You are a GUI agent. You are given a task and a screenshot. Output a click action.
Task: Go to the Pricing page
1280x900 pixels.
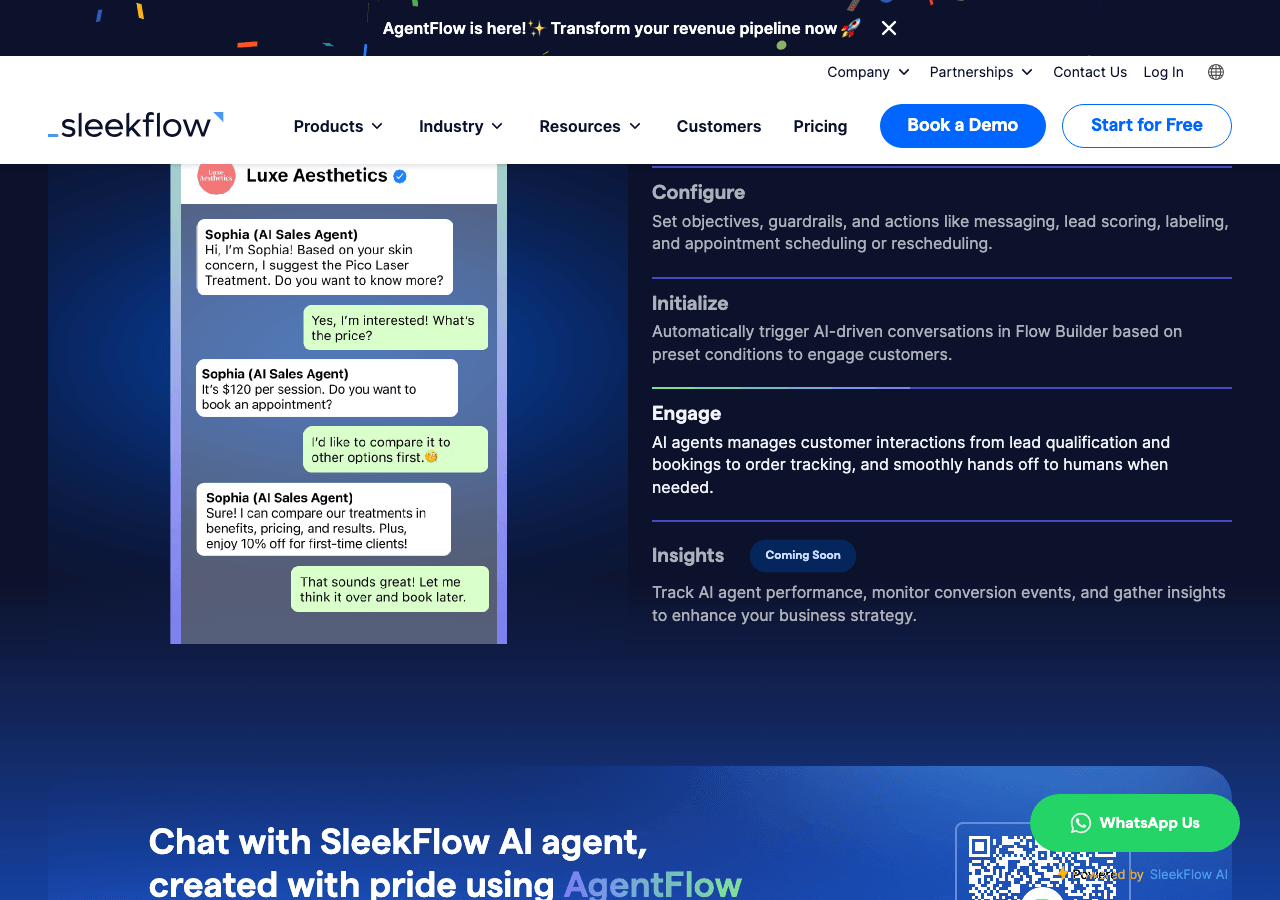(x=820, y=126)
